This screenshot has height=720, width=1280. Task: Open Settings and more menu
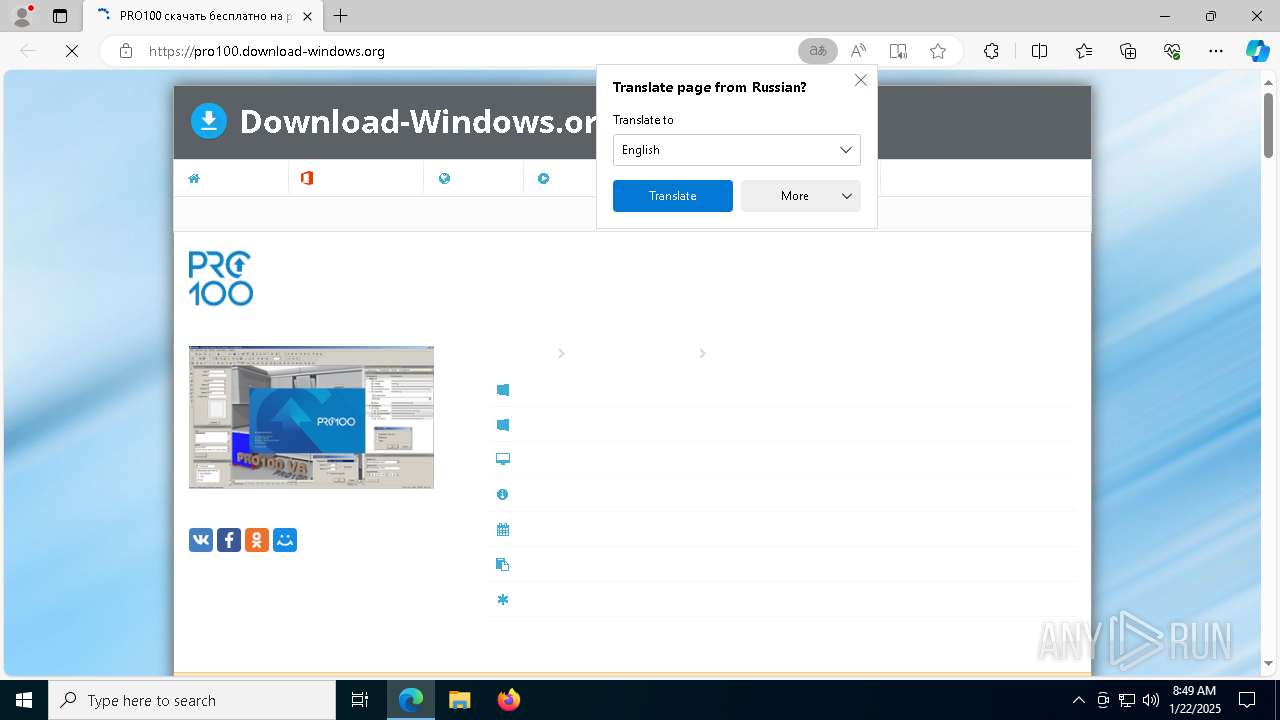point(1216,51)
